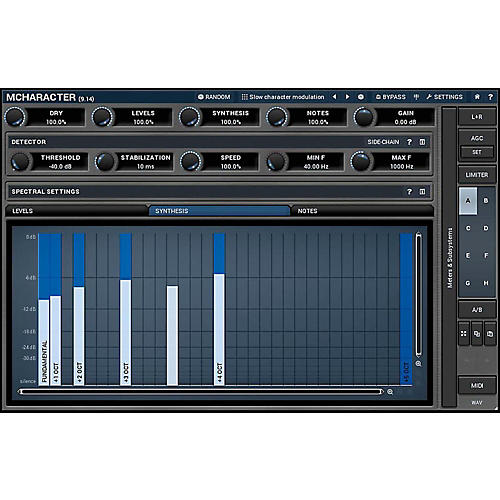Select preset slot A
The height and width of the screenshot is (500, 500).
click(x=468, y=201)
